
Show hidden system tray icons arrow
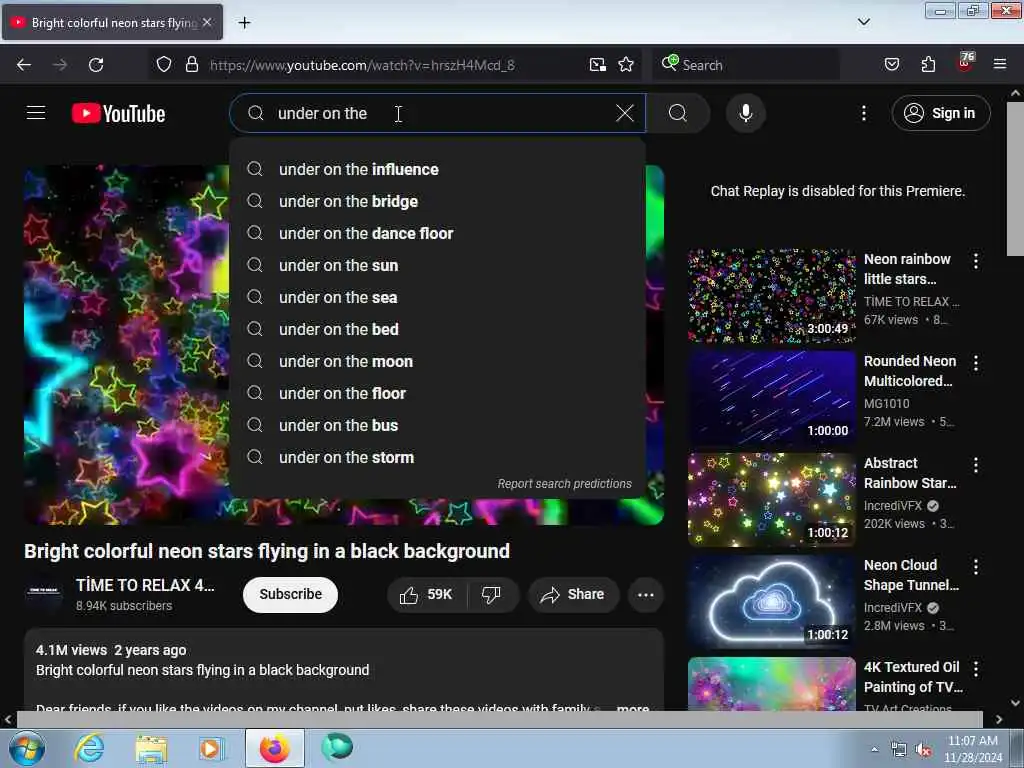coord(874,749)
